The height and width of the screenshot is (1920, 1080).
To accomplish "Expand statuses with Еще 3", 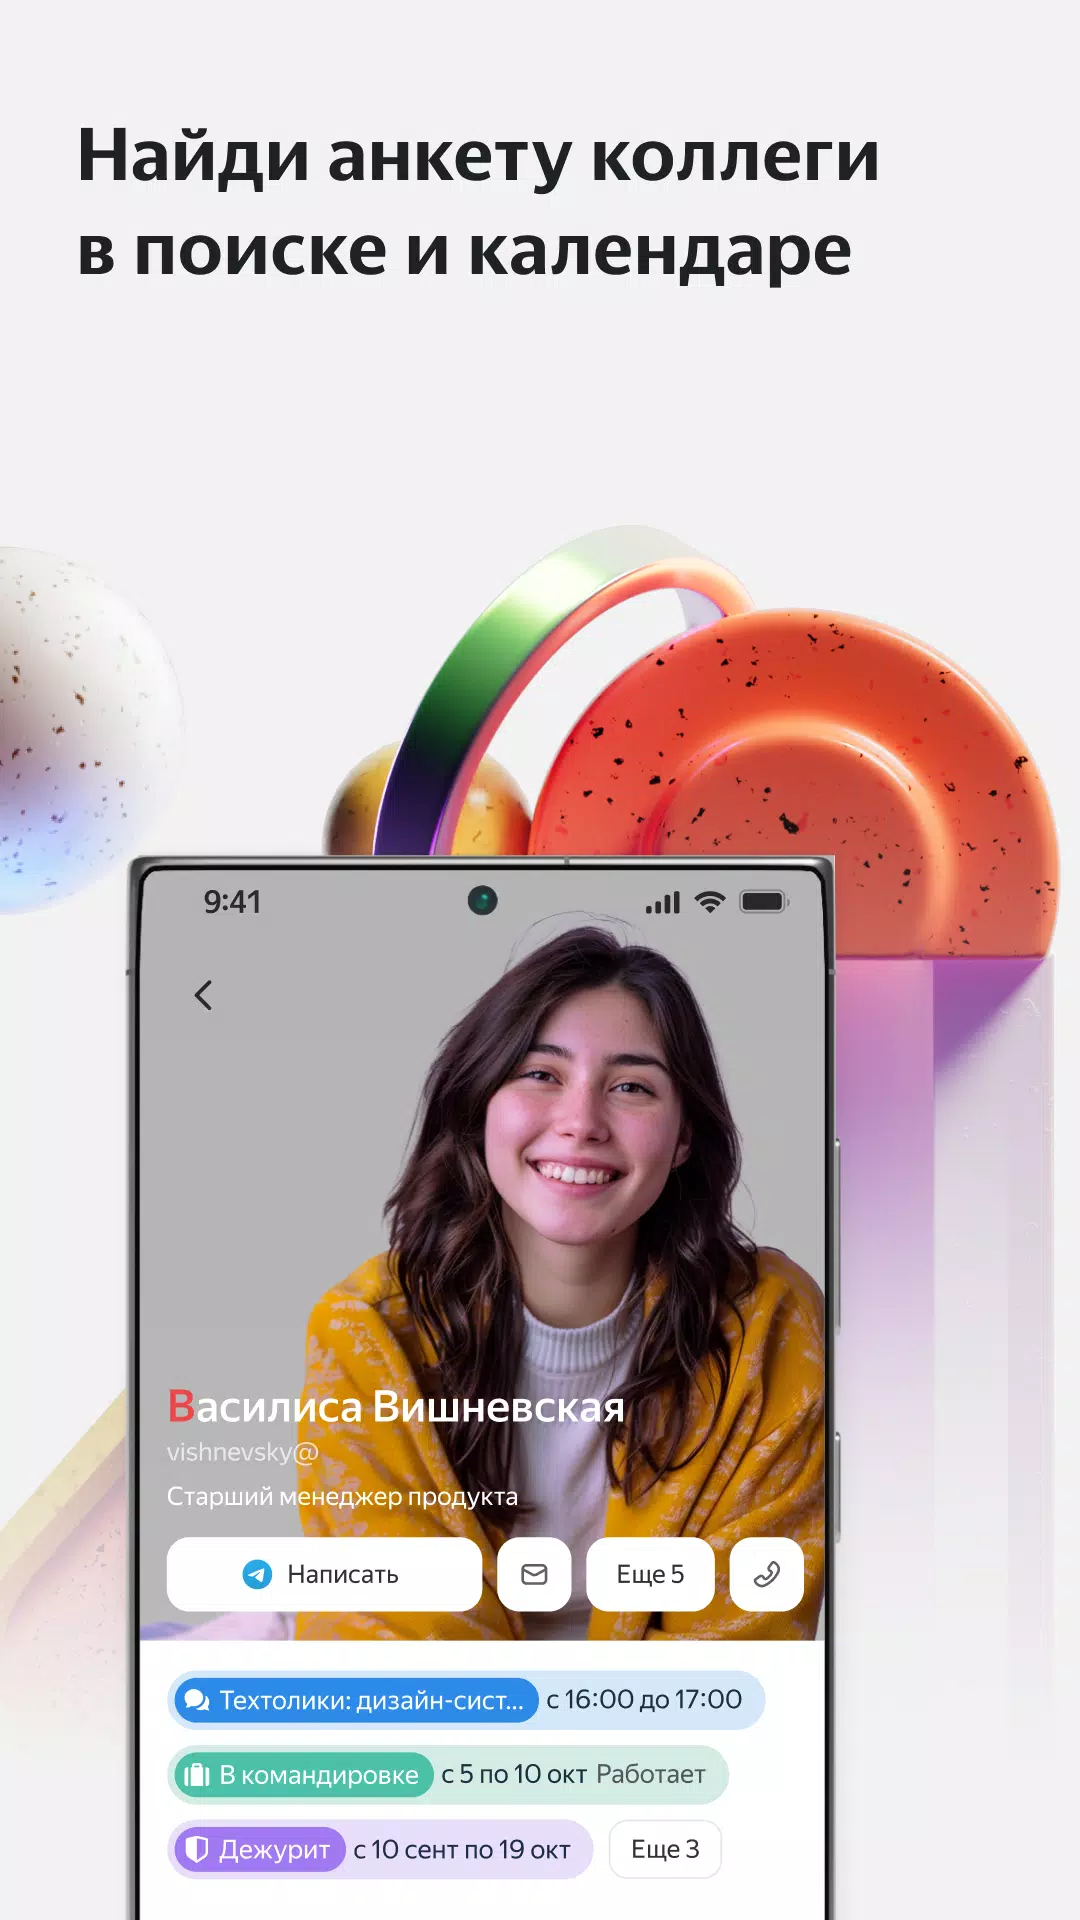I will [x=665, y=1849].
